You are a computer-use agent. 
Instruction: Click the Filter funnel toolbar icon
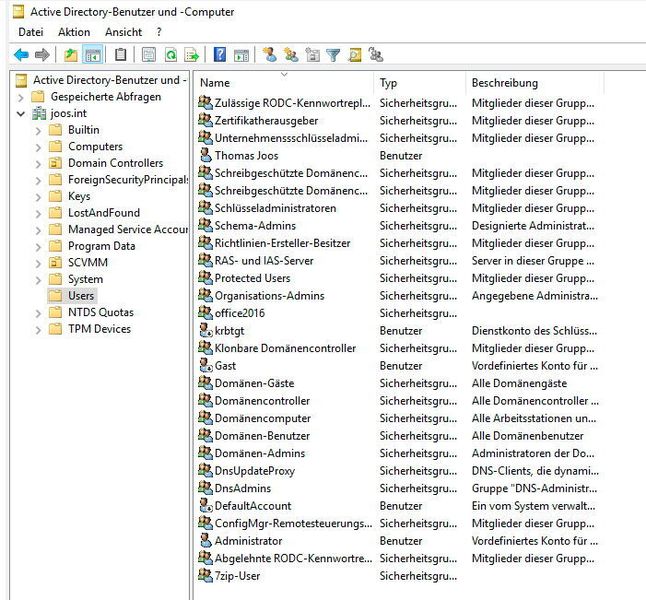tap(333, 54)
